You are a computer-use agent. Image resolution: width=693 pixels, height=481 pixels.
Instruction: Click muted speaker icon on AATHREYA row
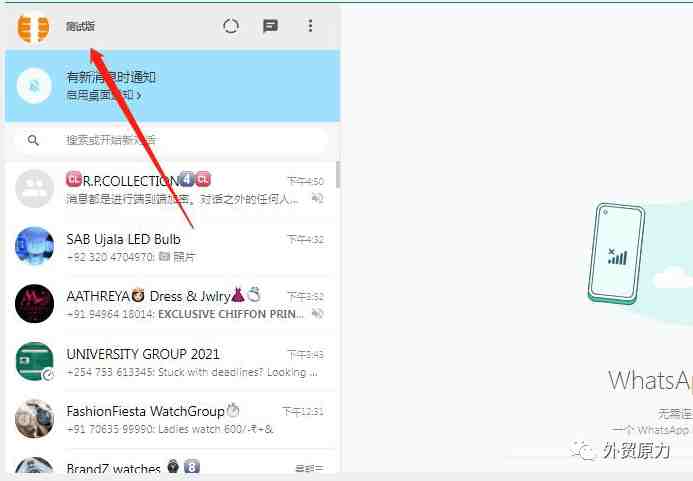click(317, 313)
